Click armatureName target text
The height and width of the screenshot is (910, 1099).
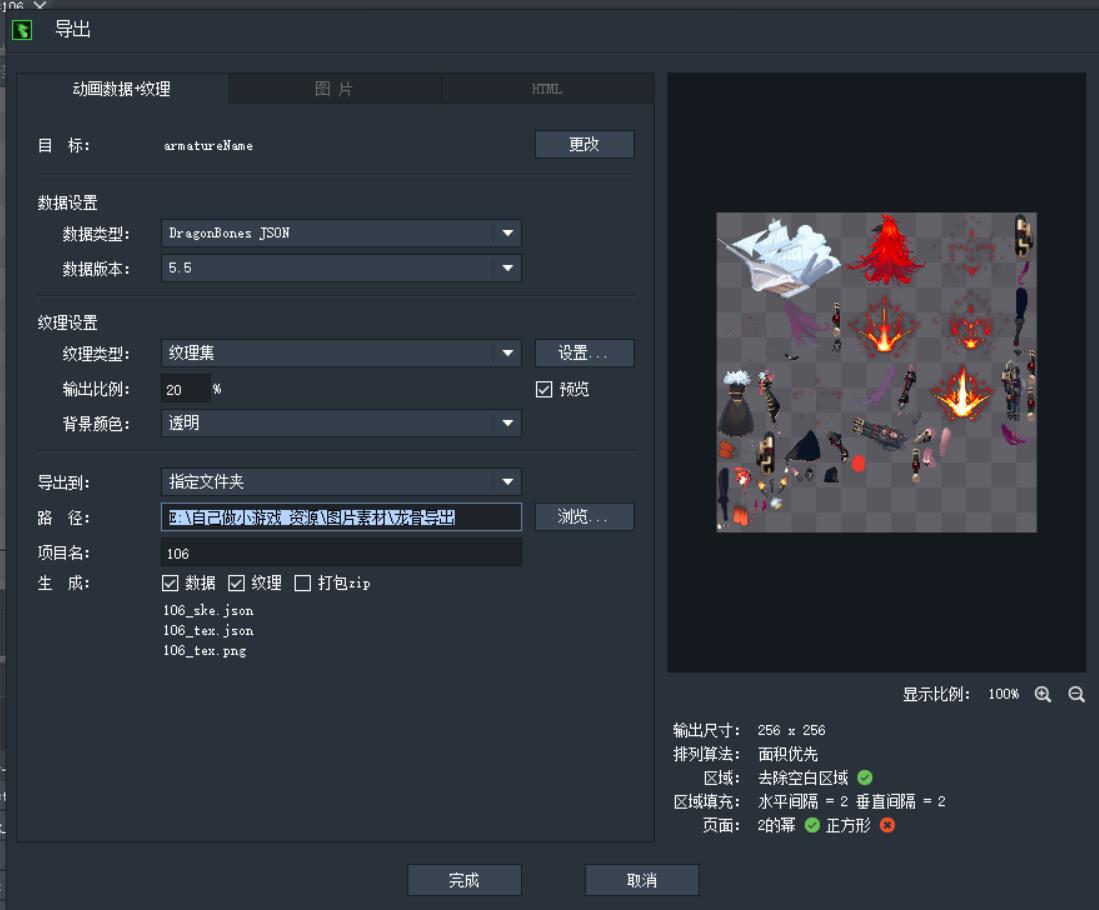[208, 146]
